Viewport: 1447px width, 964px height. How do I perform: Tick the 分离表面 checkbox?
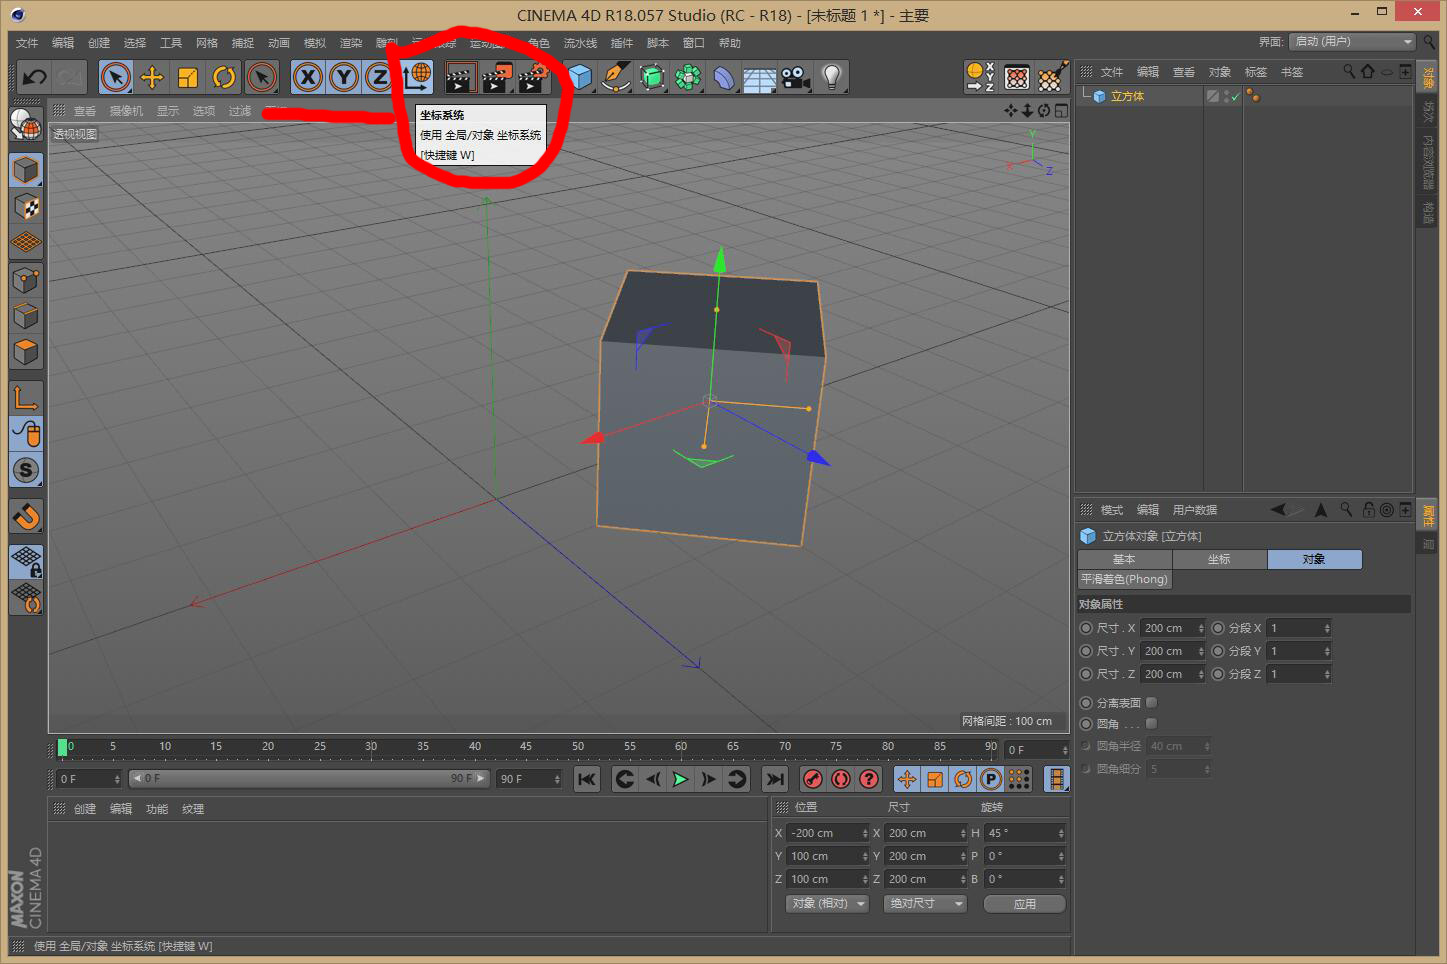click(x=1151, y=703)
